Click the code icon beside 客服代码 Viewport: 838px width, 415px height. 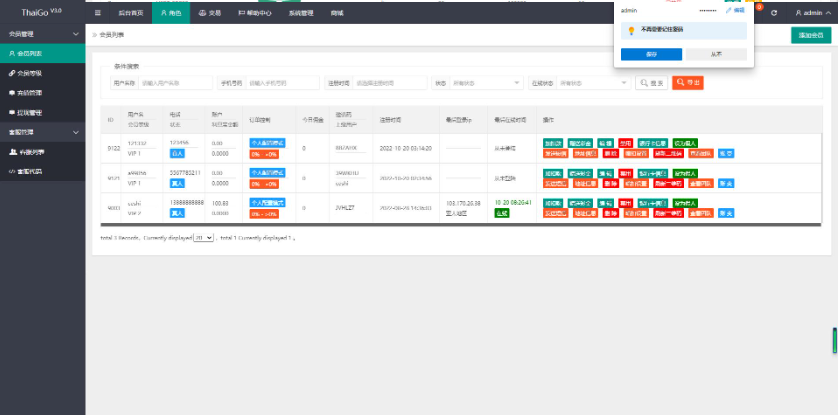click(12, 171)
